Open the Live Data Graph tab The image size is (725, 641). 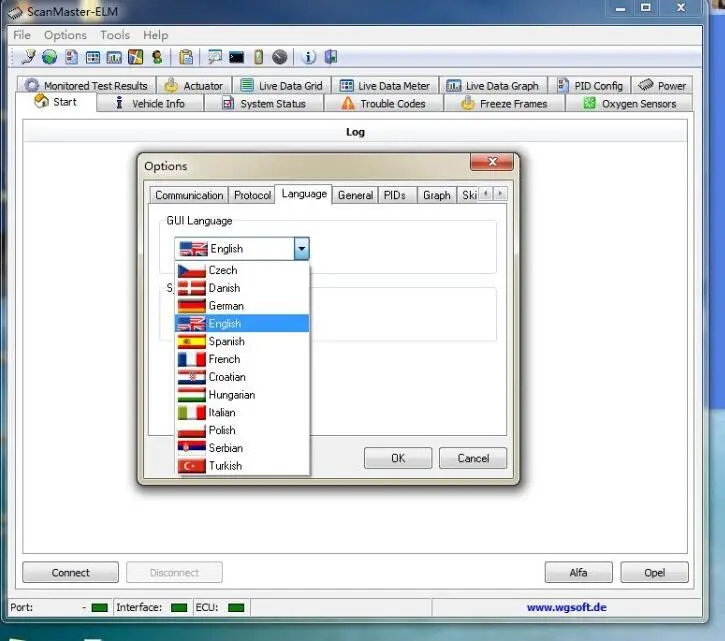[x=493, y=86]
